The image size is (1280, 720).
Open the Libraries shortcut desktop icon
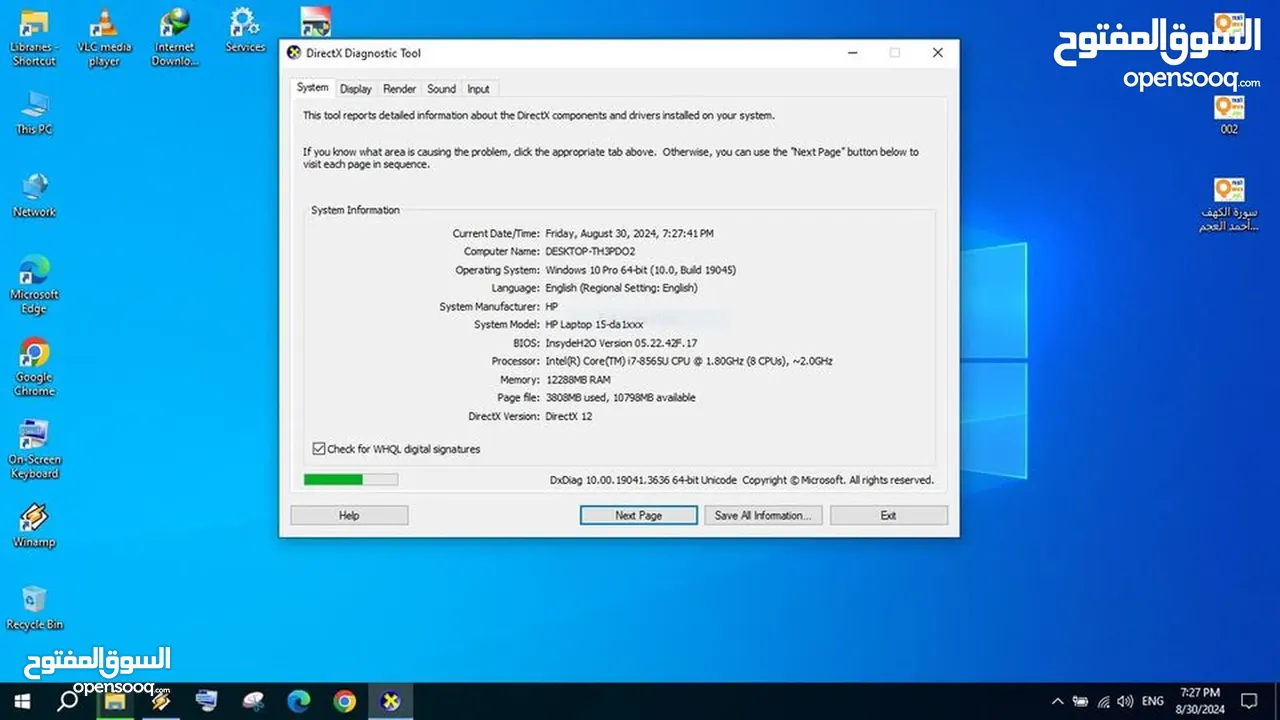point(34,38)
